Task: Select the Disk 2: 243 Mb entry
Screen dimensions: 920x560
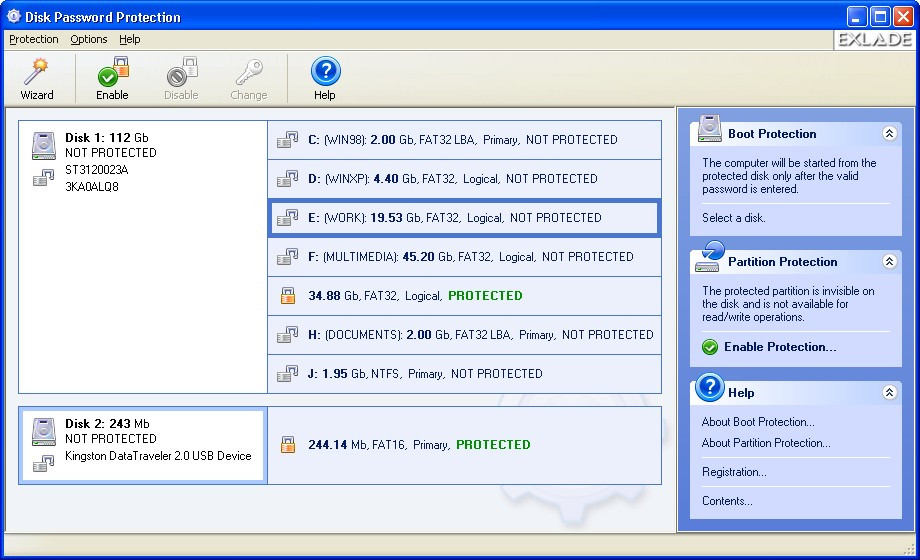Action: tap(143, 445)
